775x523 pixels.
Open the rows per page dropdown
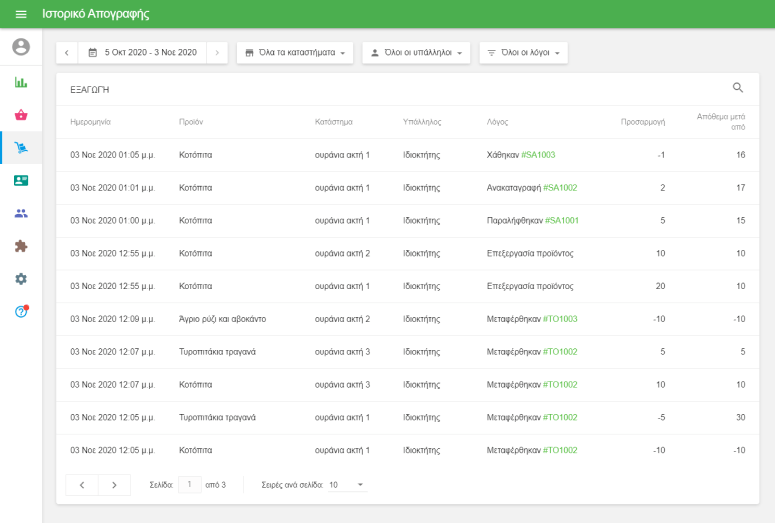pos(347,485)
